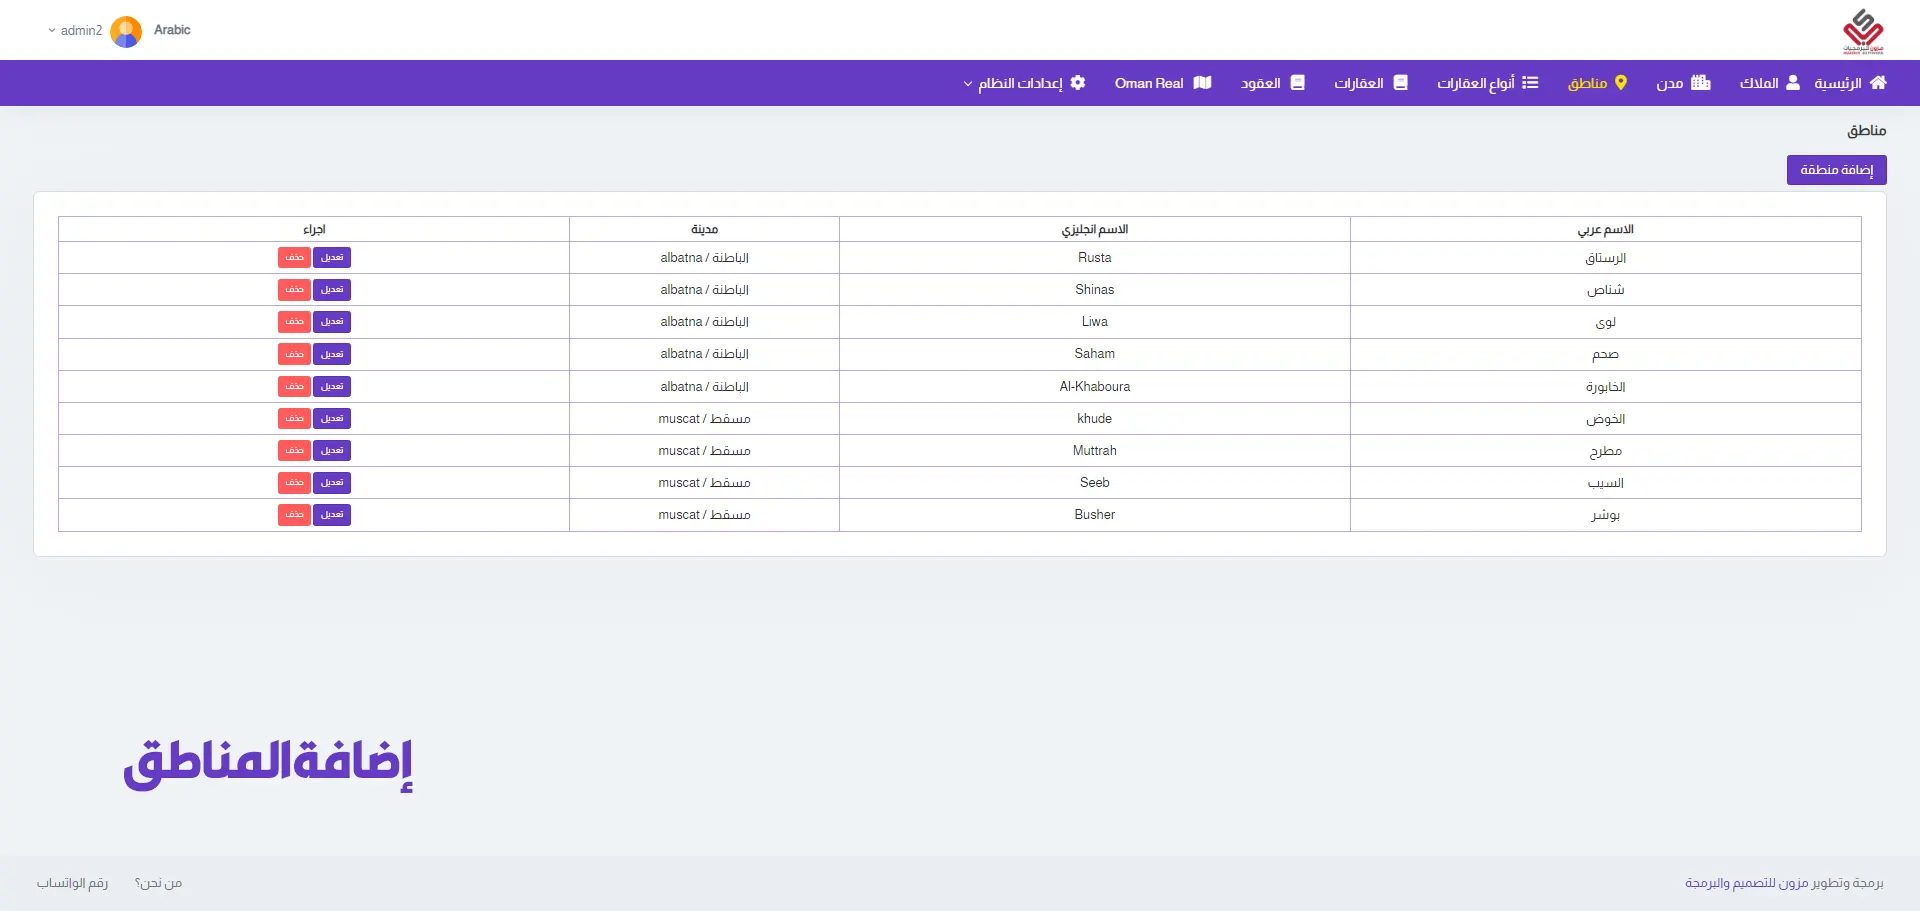The image size is (1920, 911).
Task: Click the owners person icon
Action: (1793, 83)
